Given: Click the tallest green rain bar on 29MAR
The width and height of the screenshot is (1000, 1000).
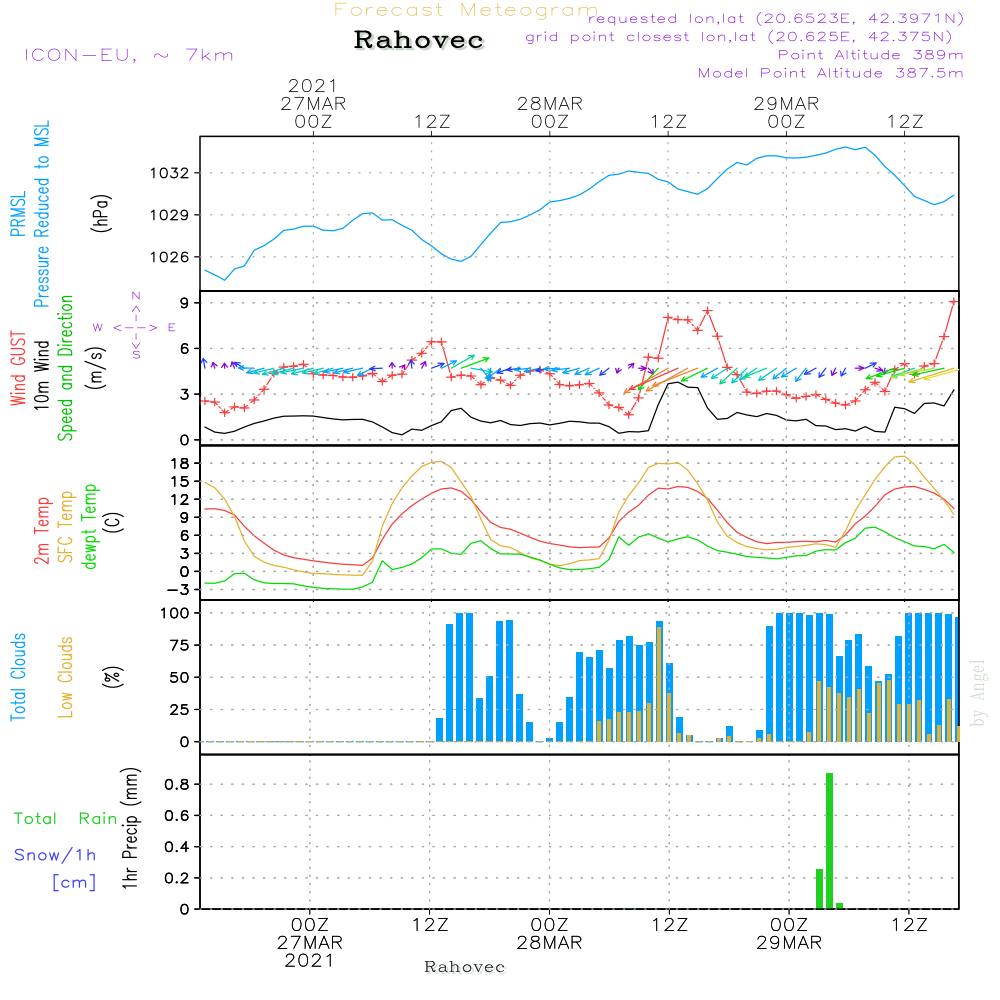Looking at the screenshot, I should pos(830,841).
